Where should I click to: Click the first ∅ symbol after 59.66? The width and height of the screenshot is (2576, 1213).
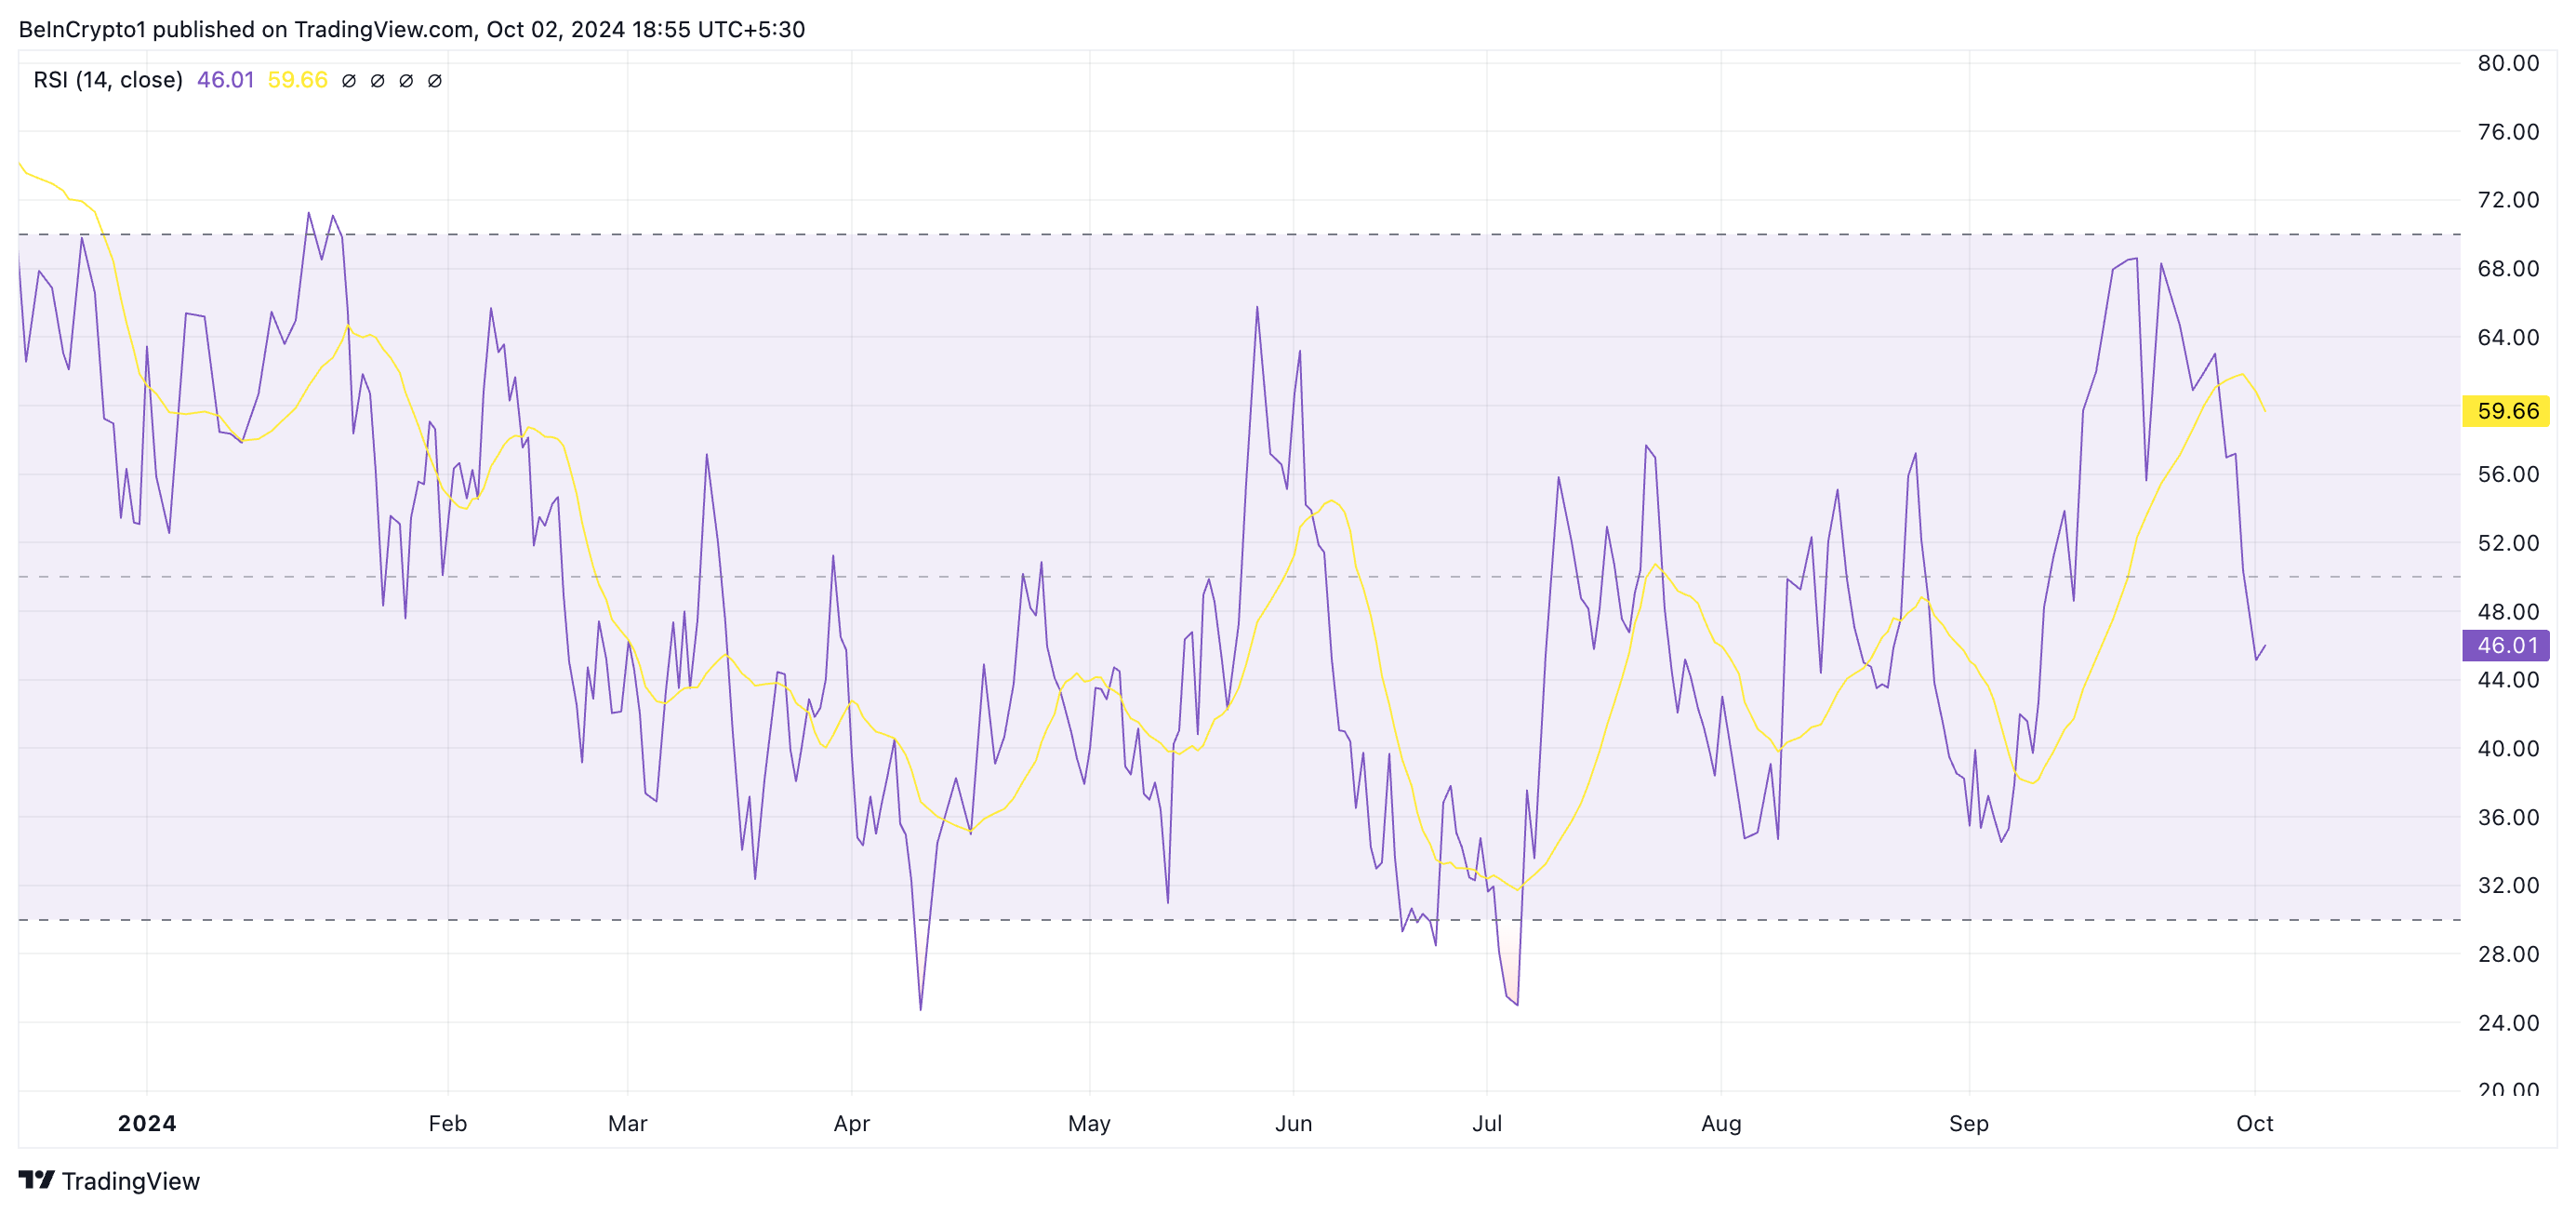click(x=349, y=81)
